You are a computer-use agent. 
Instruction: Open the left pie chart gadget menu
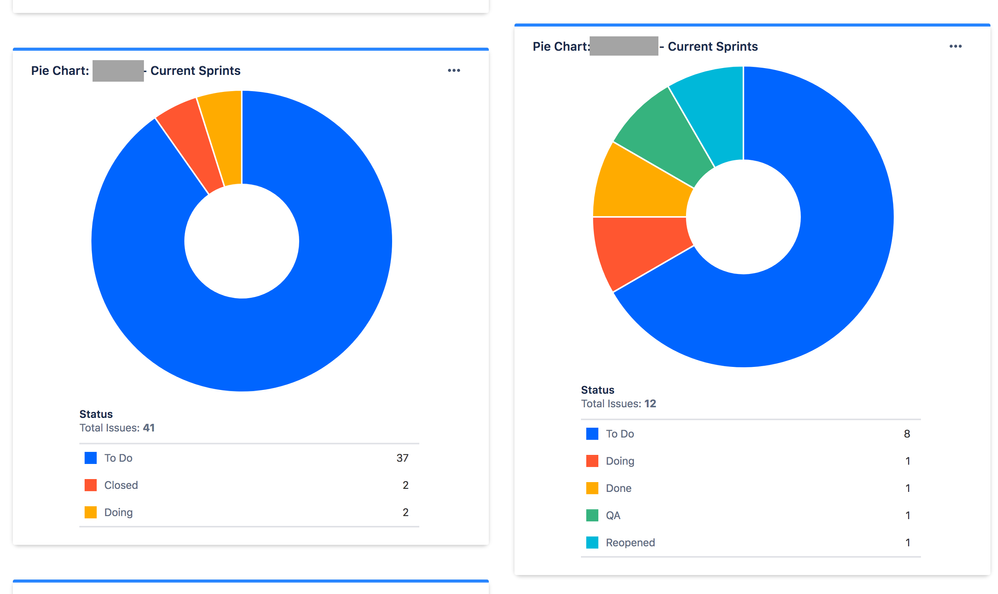[454, 70]
